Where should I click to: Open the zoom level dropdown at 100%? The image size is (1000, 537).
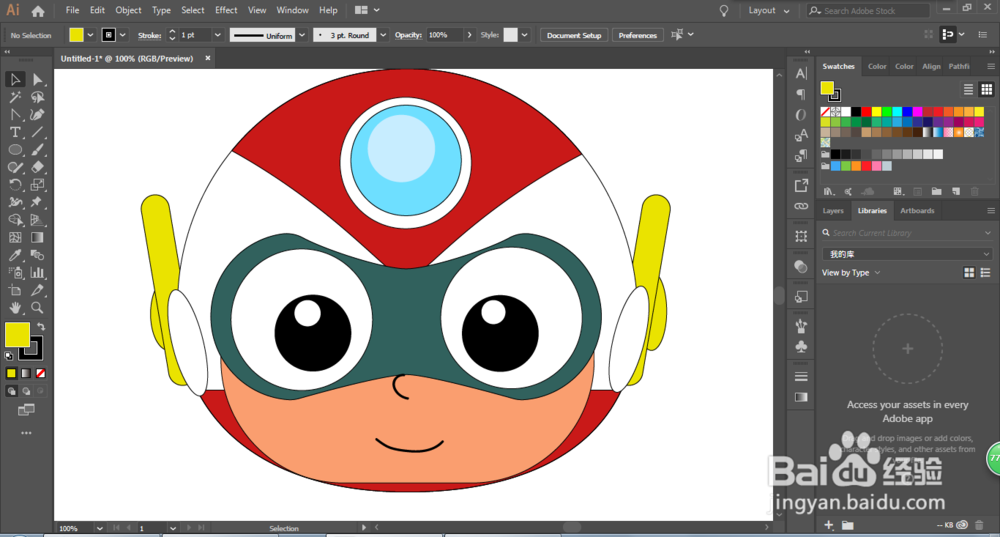pos(99,528)
